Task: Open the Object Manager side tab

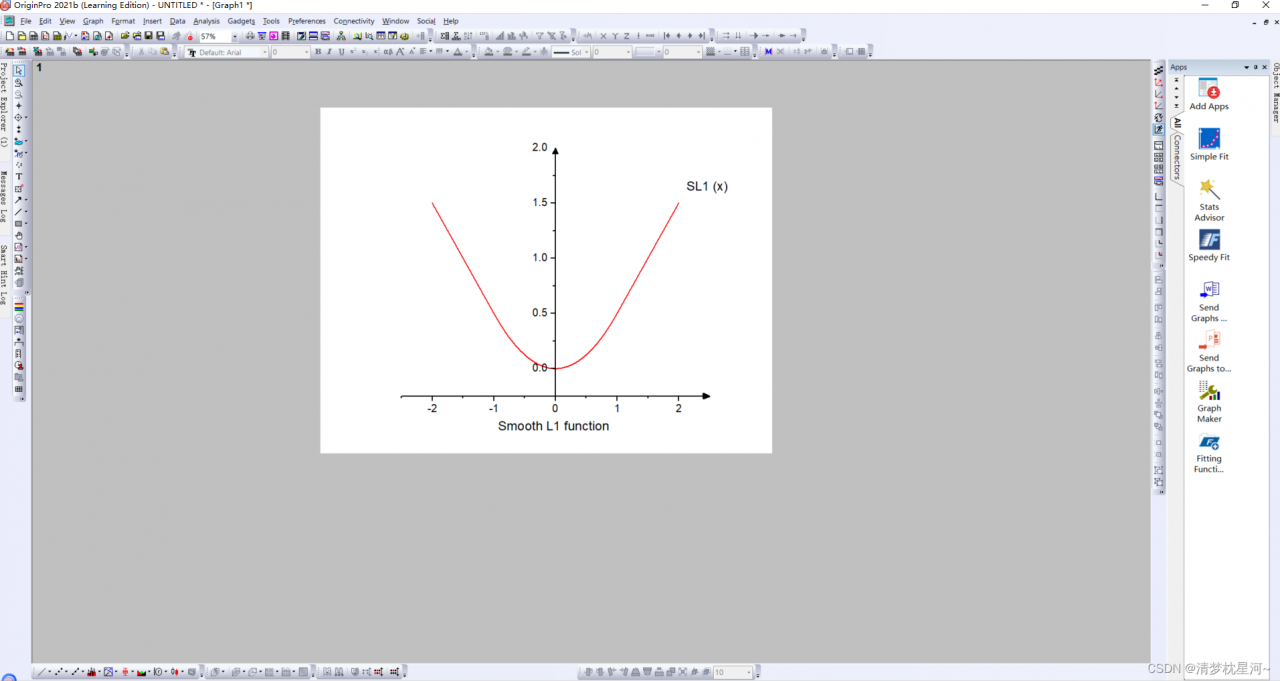Action: [x=1275, y=92]
